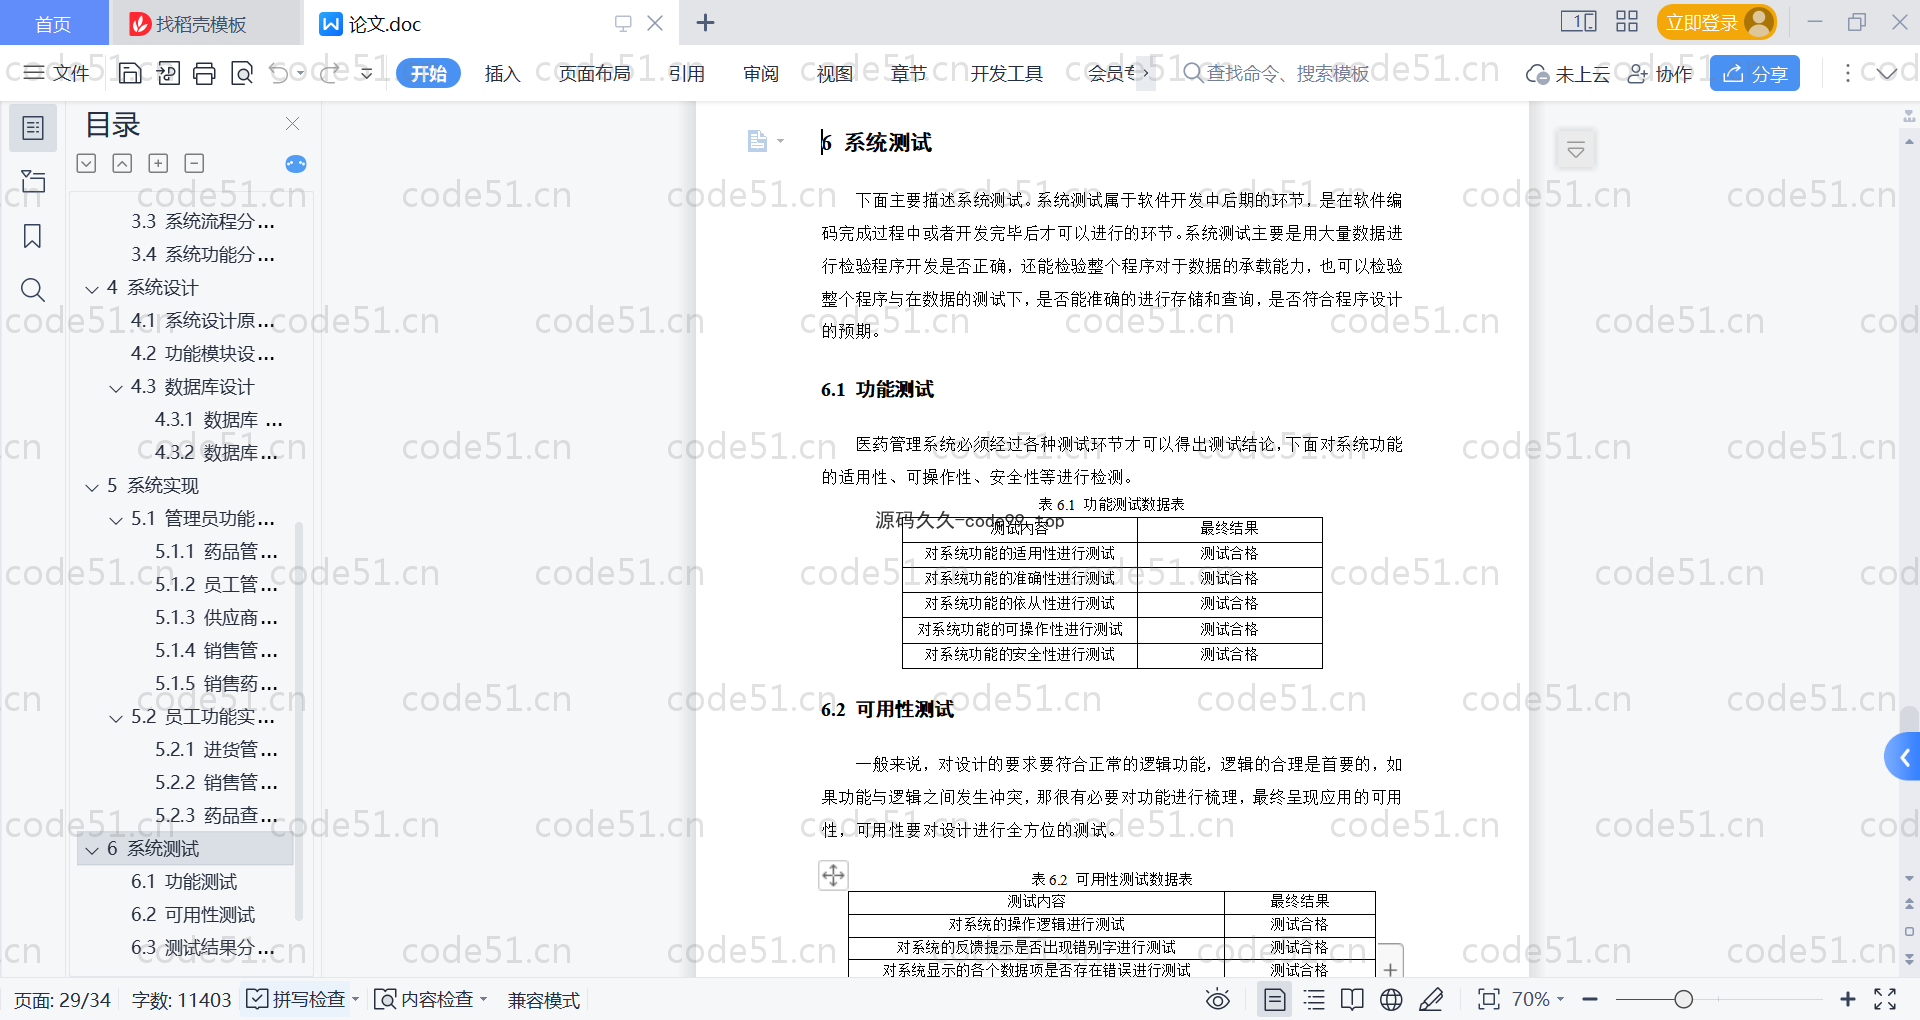Click the 协作 collaboration button

[1660, 74]
